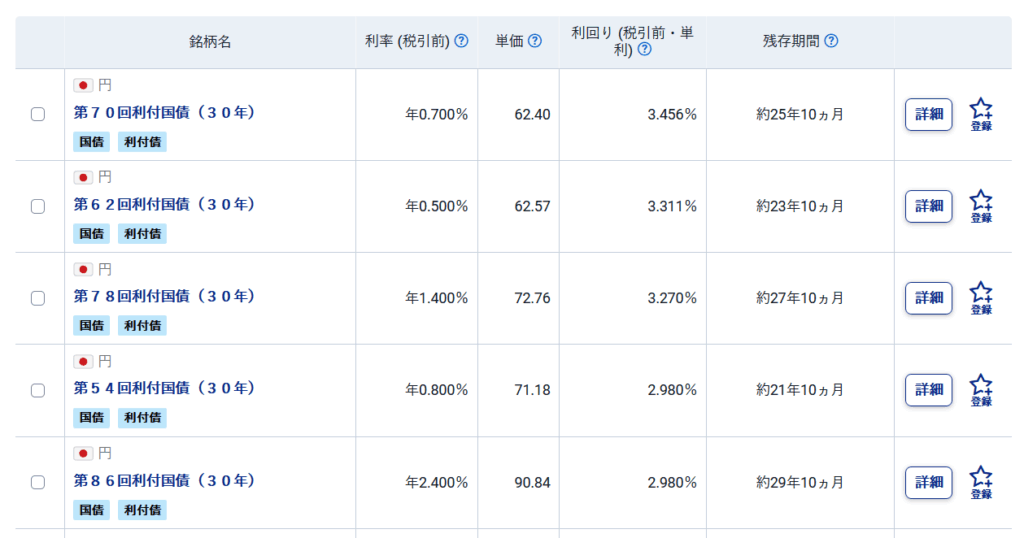Viewport: 1024px width, 538px height.
Task: Click help icon next to 残存期間
Action: [x=831, y=41]
